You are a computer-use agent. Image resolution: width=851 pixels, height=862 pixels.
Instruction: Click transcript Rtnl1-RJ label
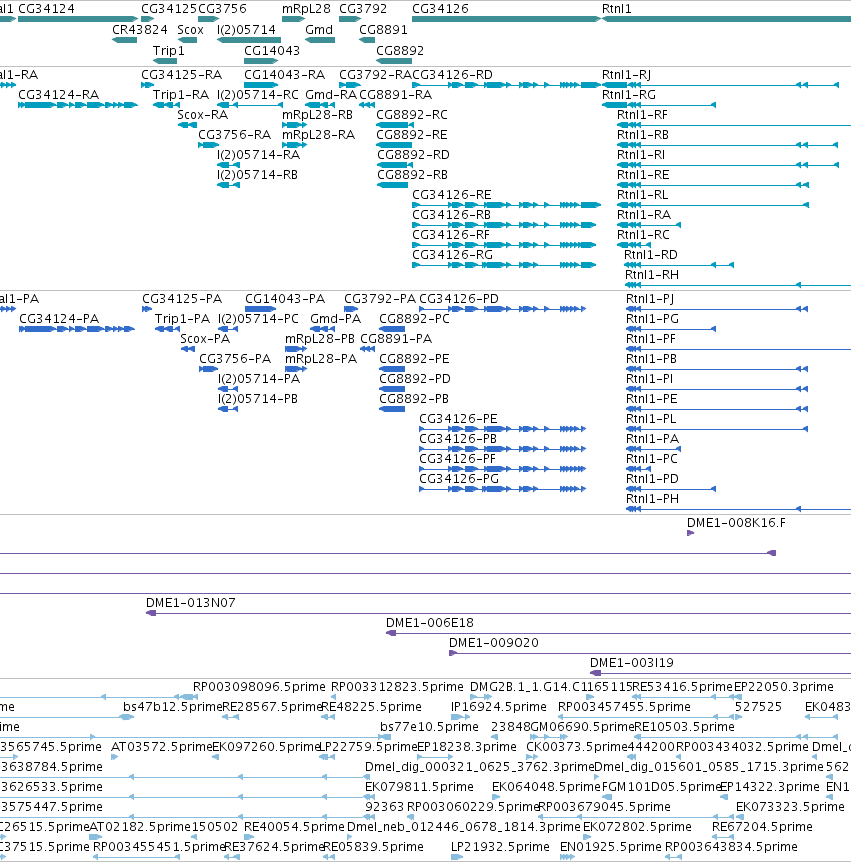coord(626,75)
